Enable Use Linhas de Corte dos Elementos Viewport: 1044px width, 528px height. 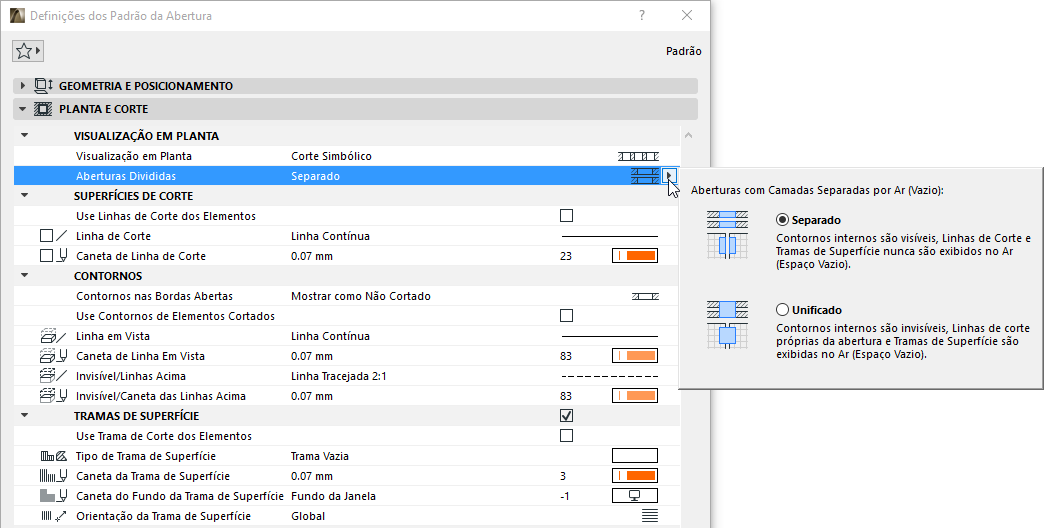click(x=567, y=216)
